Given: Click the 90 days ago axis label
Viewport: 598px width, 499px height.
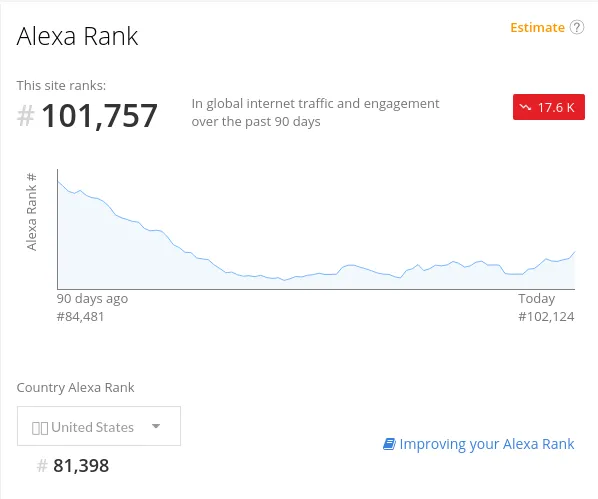Looking at the screenshot, I should 92,299.
